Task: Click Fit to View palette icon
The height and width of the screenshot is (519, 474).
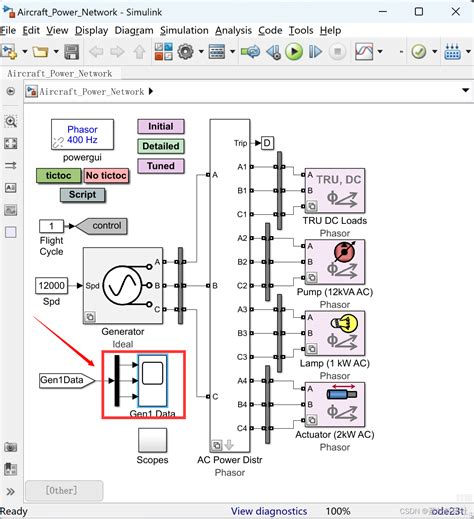Action: click(x=11, y=144)
